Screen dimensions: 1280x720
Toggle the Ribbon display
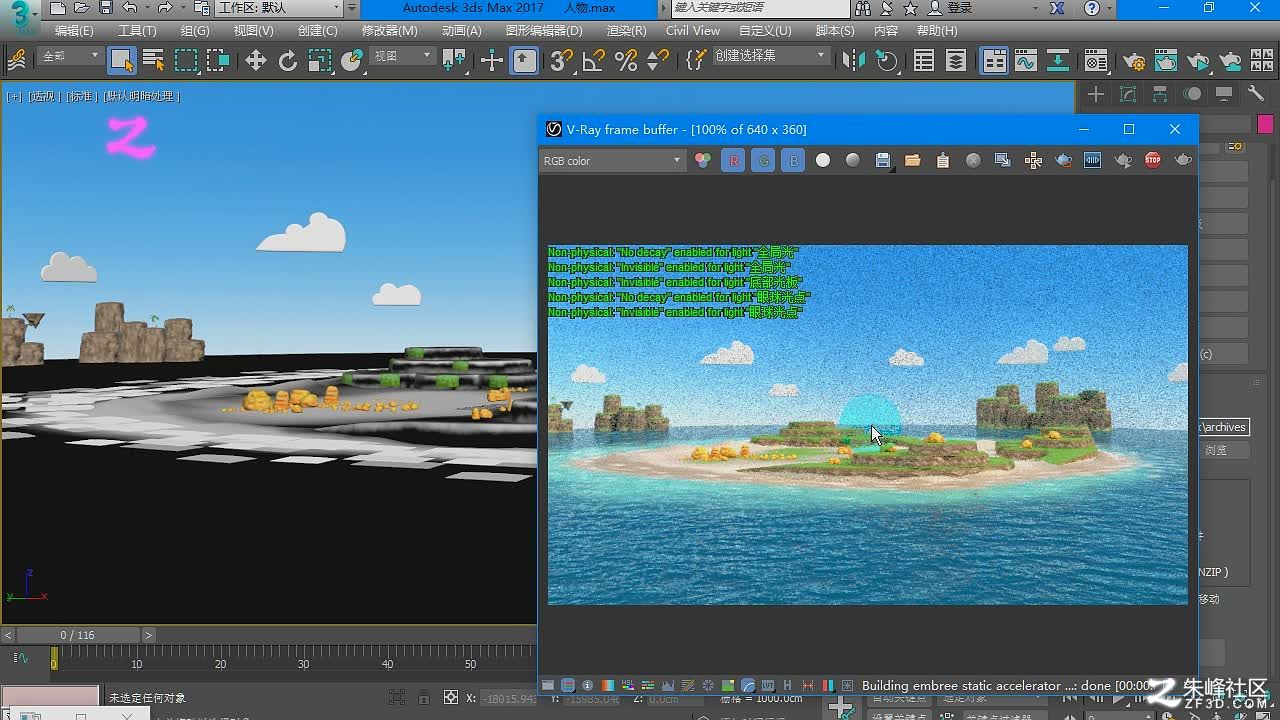[x=994, y=61]
